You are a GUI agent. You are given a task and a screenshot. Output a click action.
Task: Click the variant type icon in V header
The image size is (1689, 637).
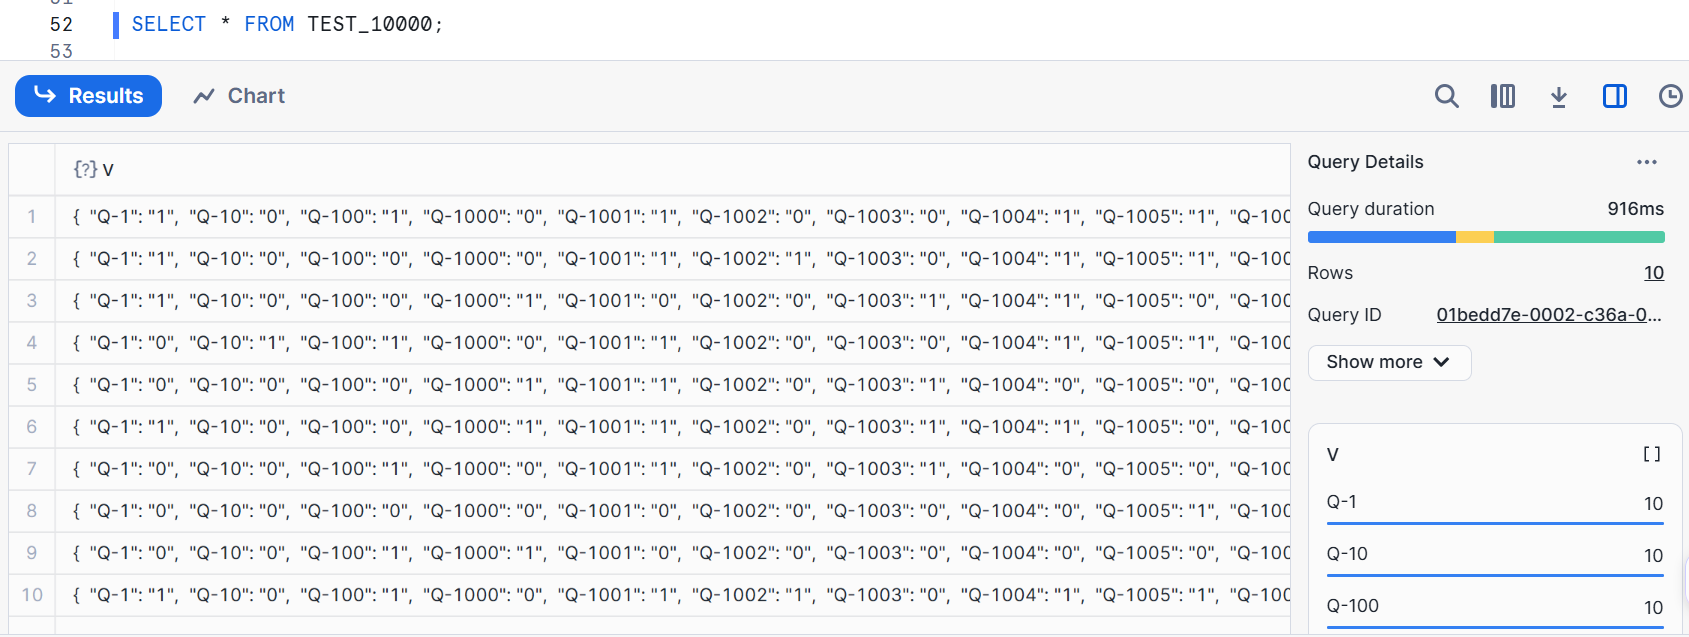(85, 169)
